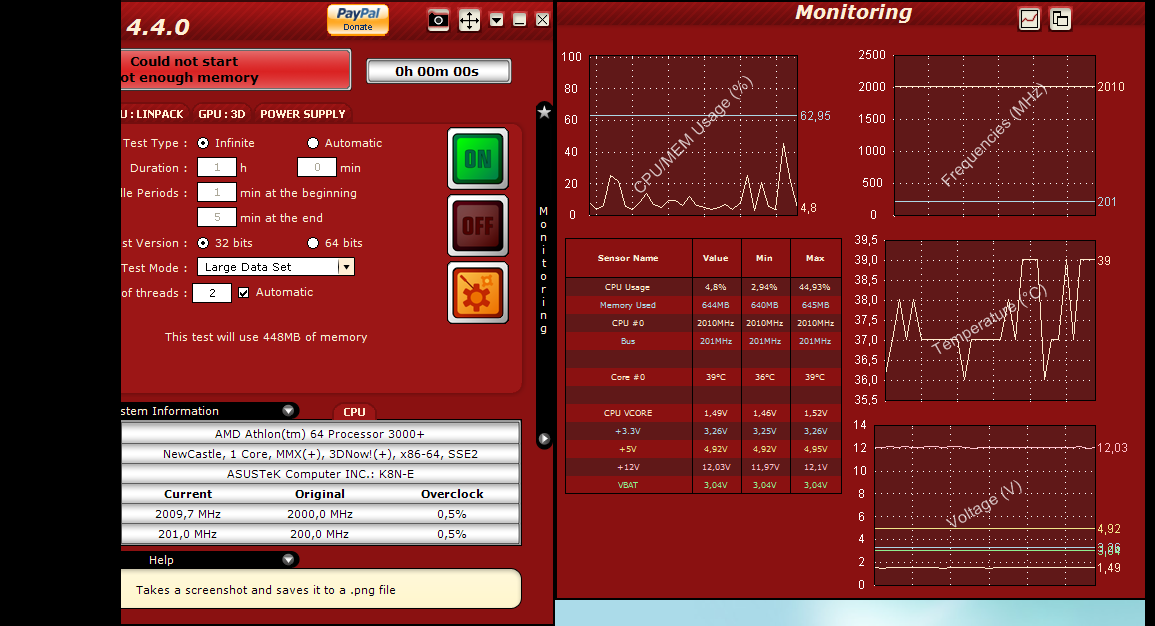
Task: Click the number of threads field
Action: (x=212, y=293)
